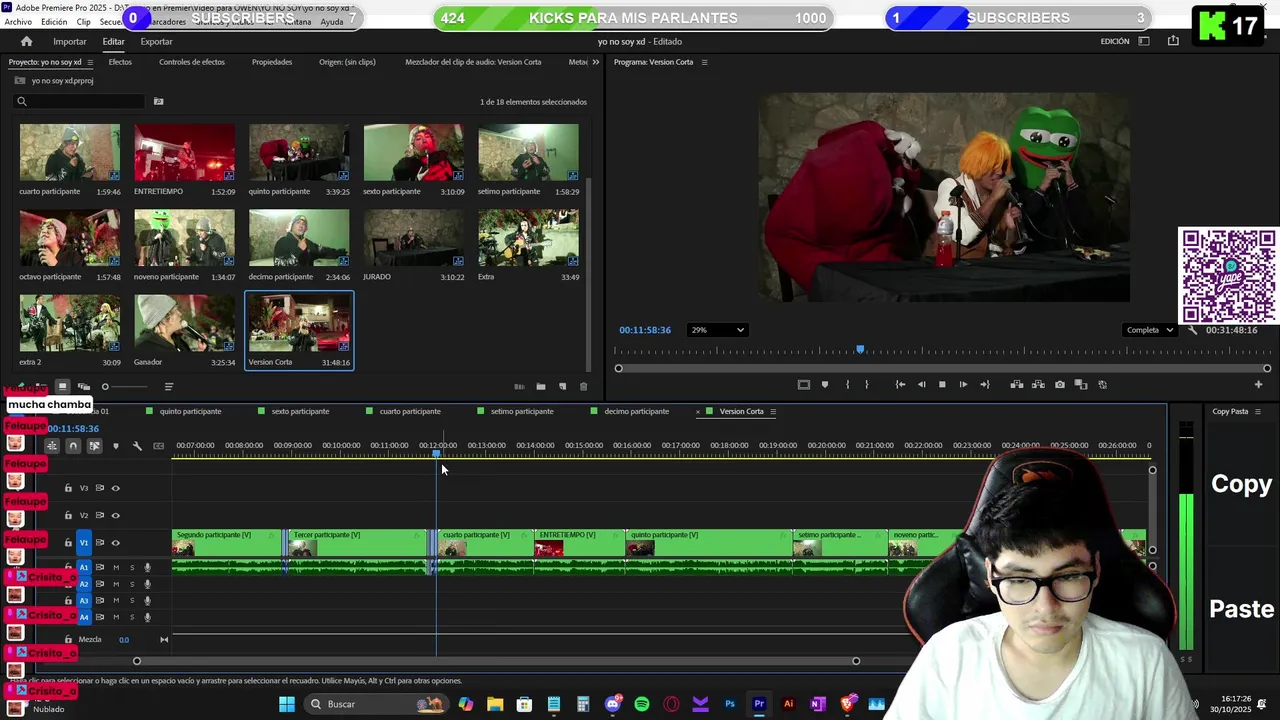Open the Copy Pasta panel menu

coord(1258,411)
